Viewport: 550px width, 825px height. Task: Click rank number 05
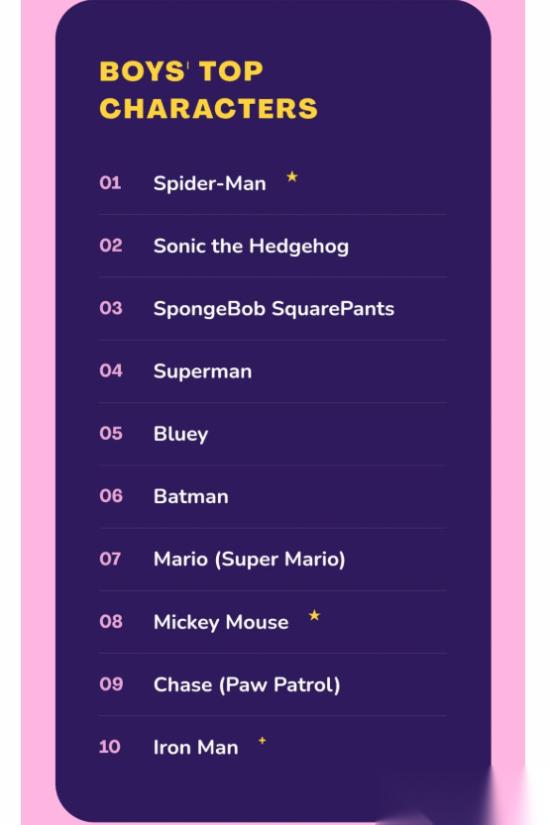pos(111,434)
